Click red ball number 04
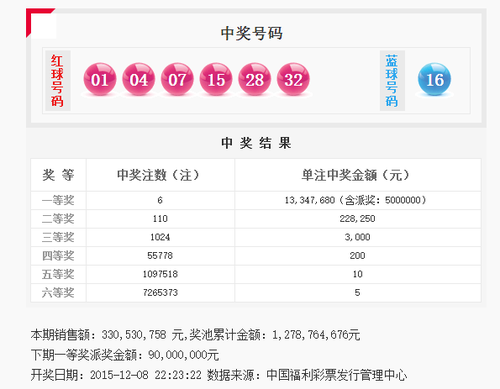This screenshot has width=500, height=389. tap(138, 79)
